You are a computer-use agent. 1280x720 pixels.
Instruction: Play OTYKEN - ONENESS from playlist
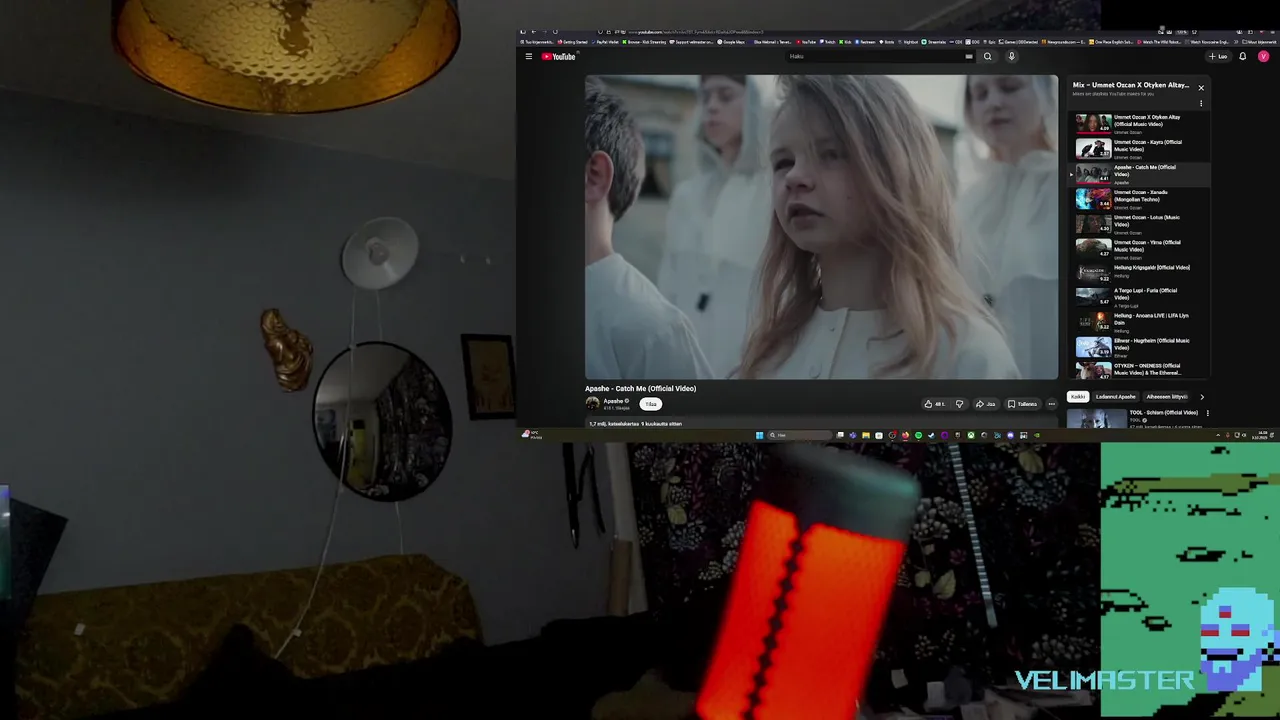[x=1139, y=370]
